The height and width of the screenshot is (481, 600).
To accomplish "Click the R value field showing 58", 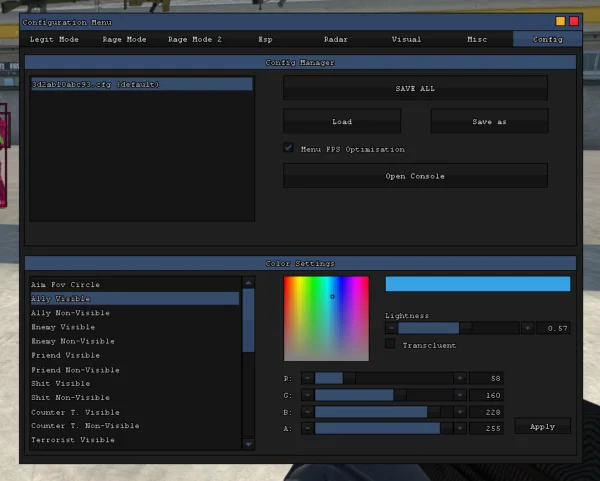I will pyautogui.click(x=486, y=378).
